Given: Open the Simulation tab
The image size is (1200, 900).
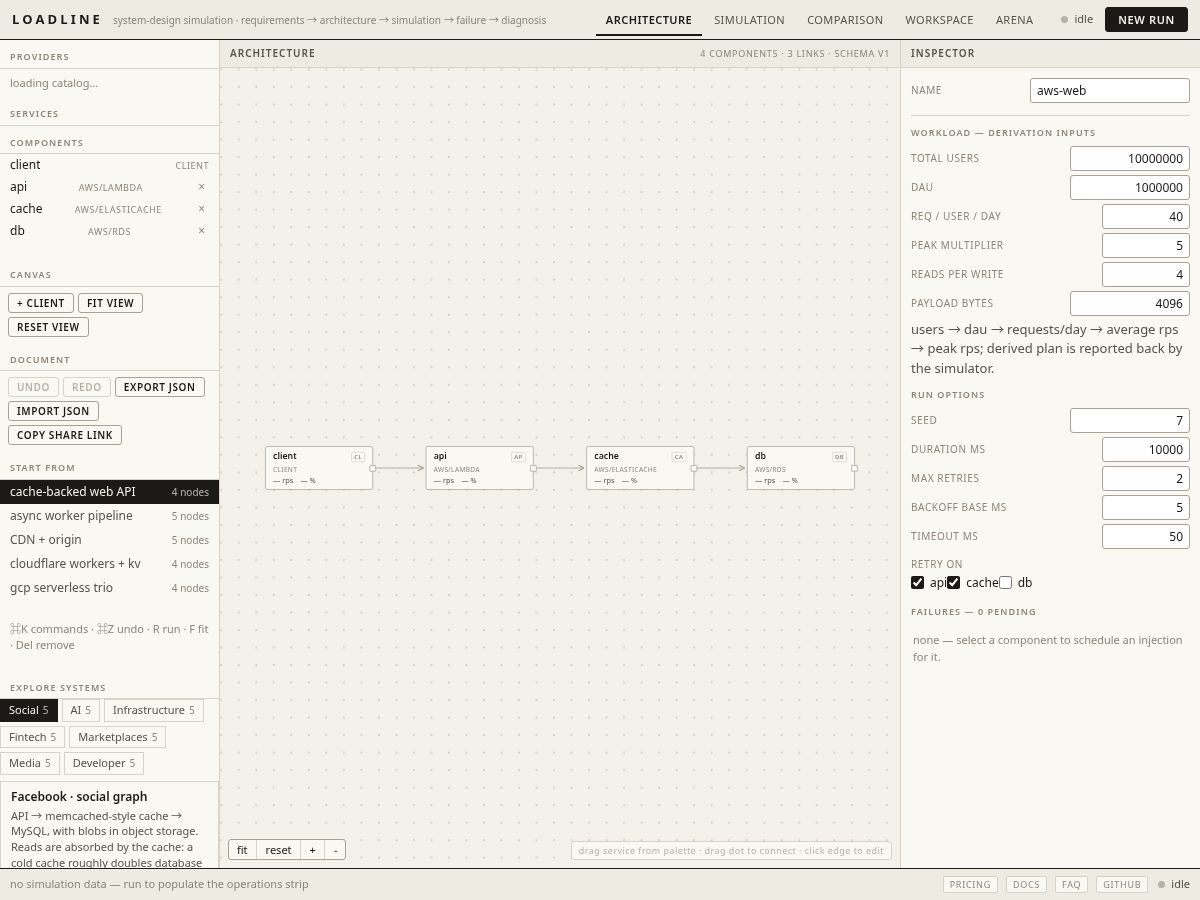Looking at the screenshot, I should point(749,20).
